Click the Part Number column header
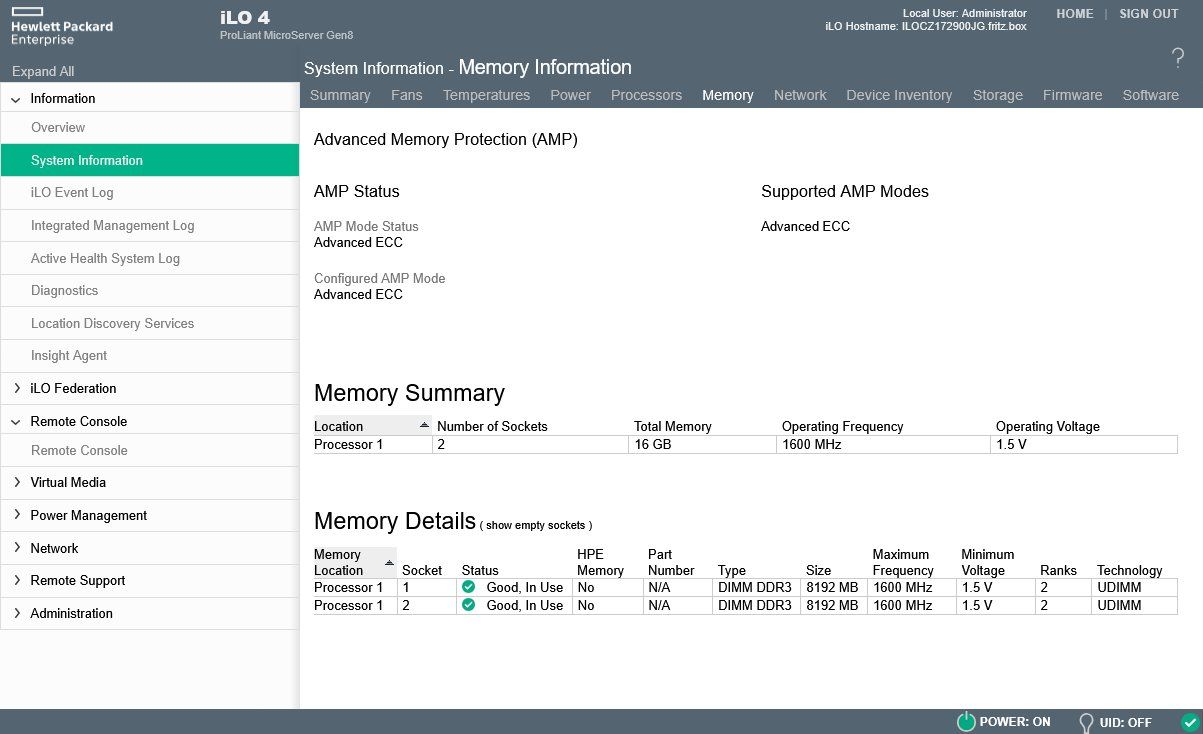 pos(671,562)
